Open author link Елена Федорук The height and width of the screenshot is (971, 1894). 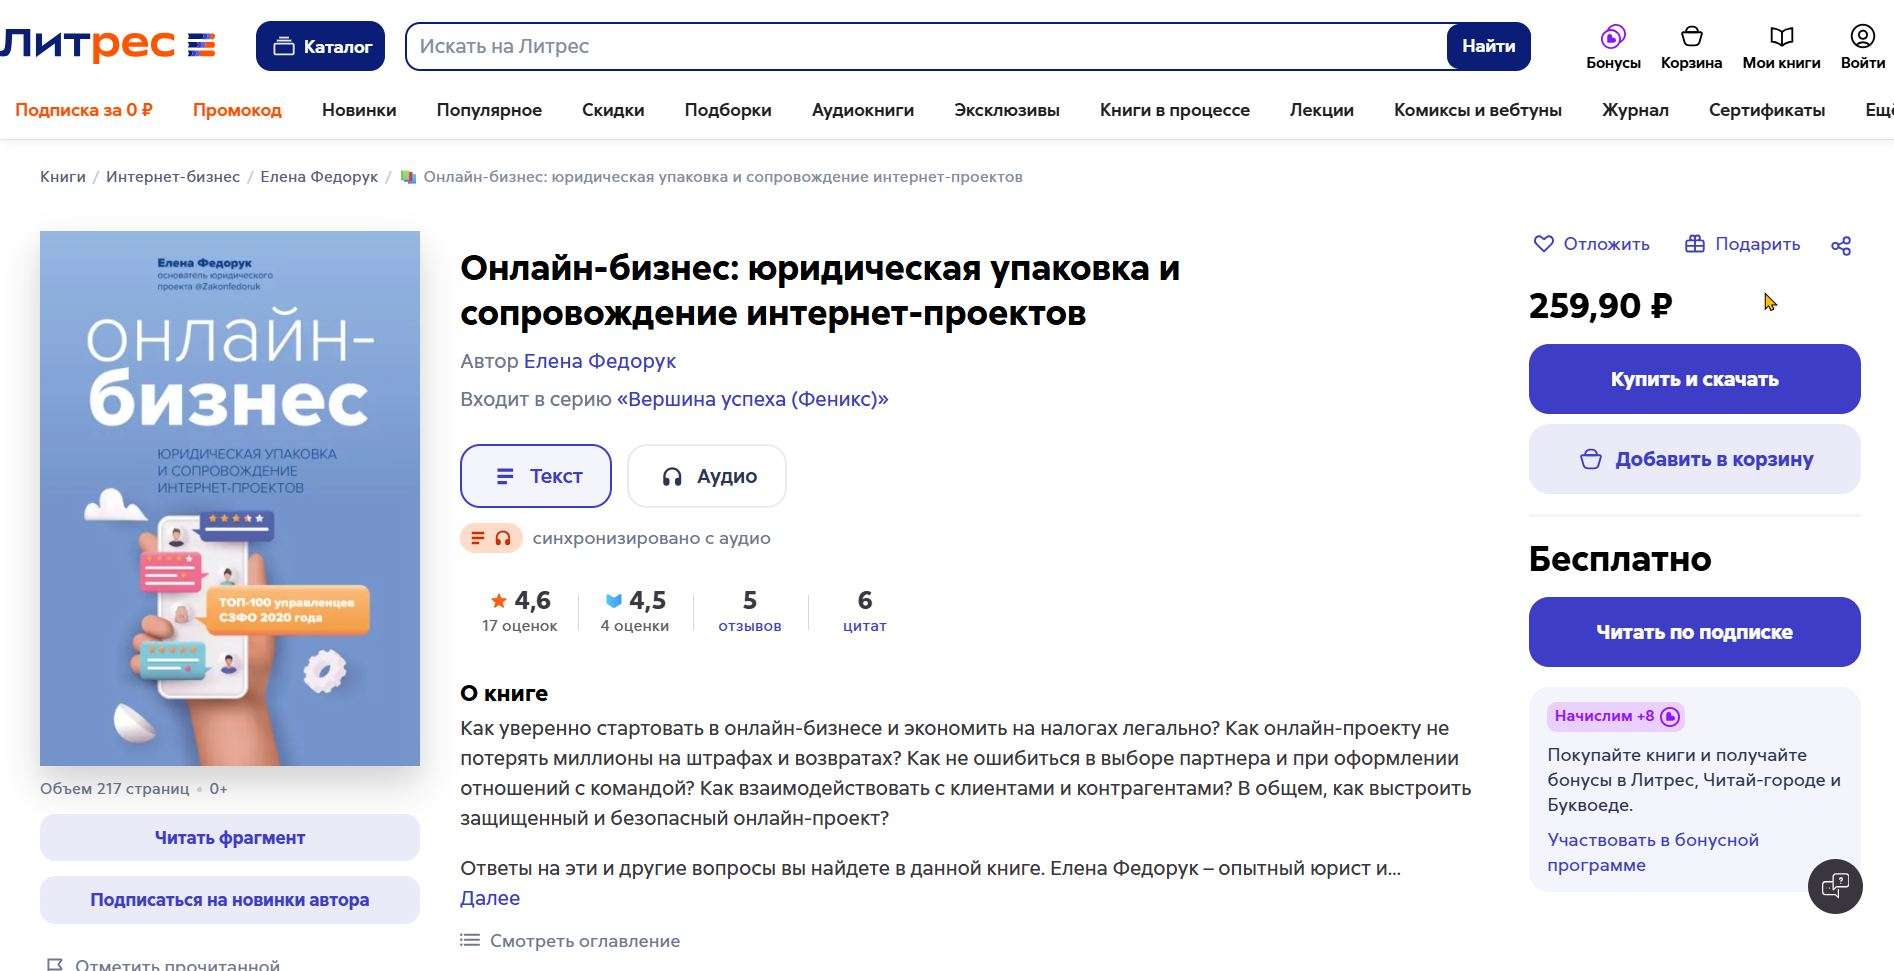pos(600,361)
